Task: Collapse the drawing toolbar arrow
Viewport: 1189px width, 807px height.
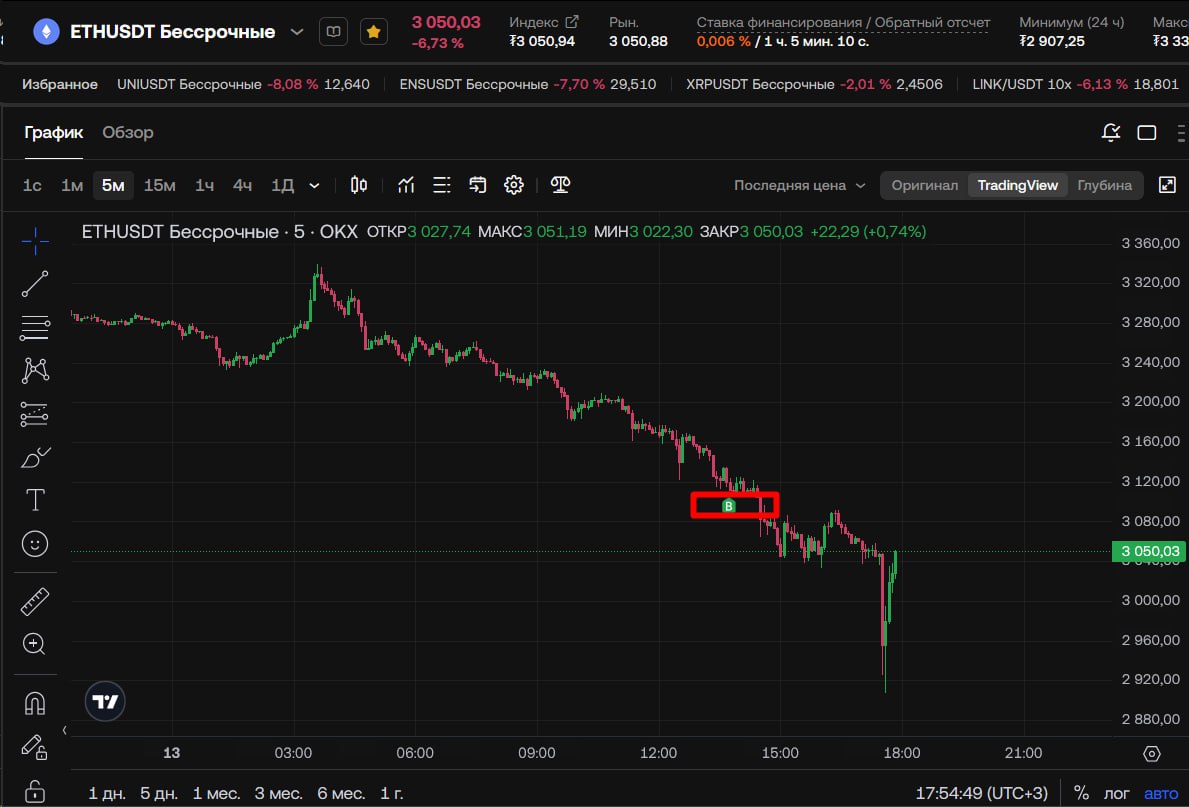Action: tap(64, 730)
